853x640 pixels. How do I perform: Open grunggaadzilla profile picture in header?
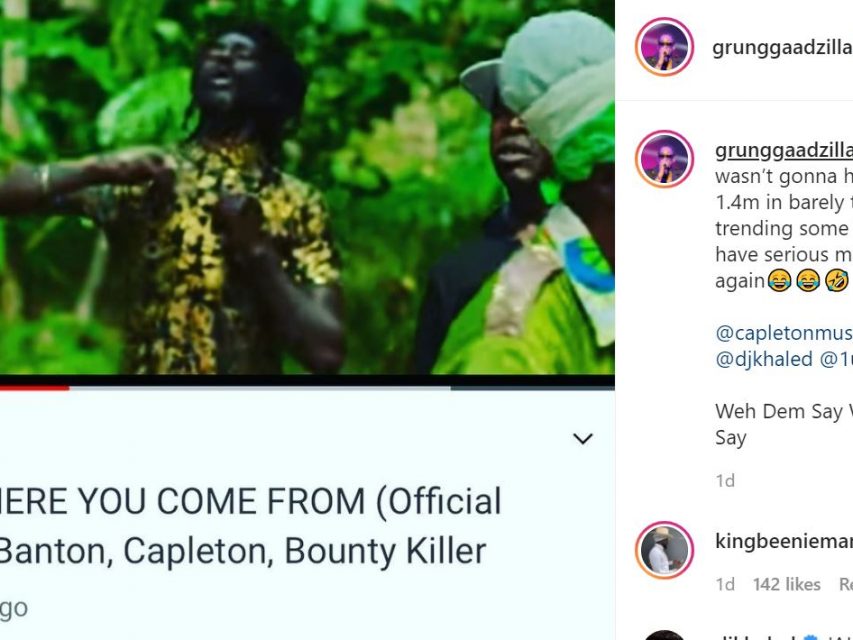tap(664, 47)
